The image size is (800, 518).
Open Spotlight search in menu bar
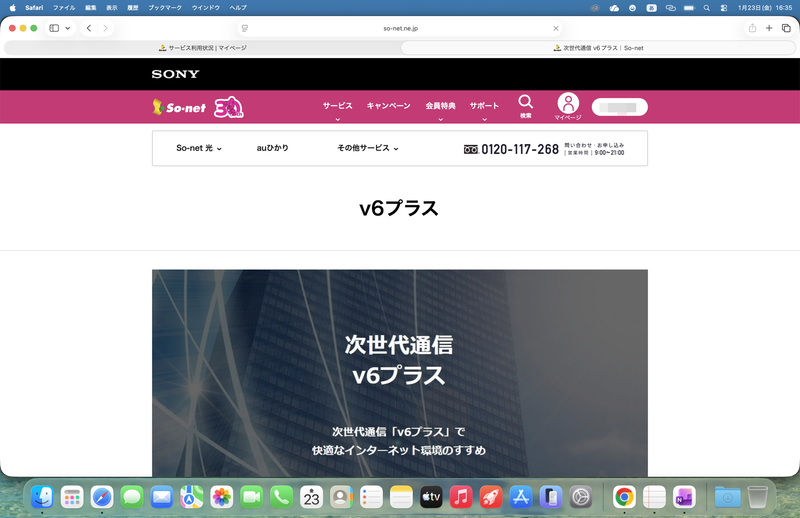707,8
